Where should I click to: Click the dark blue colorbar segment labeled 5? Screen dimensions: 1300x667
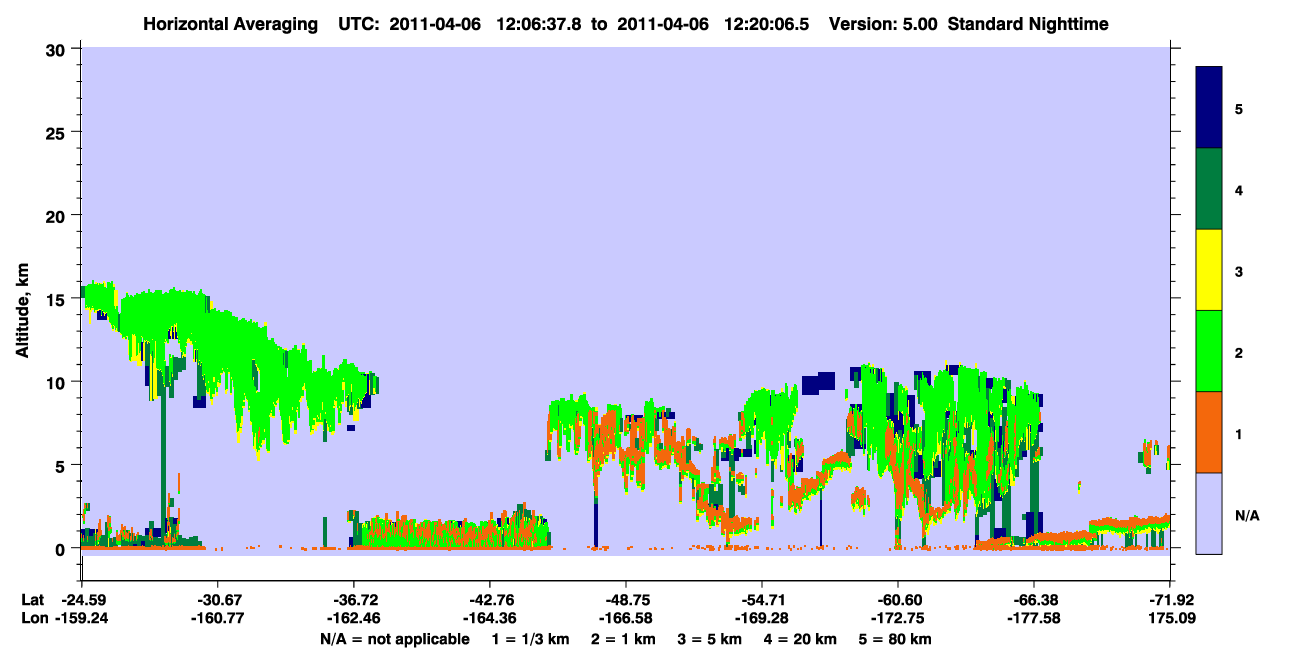point(1209,107)
